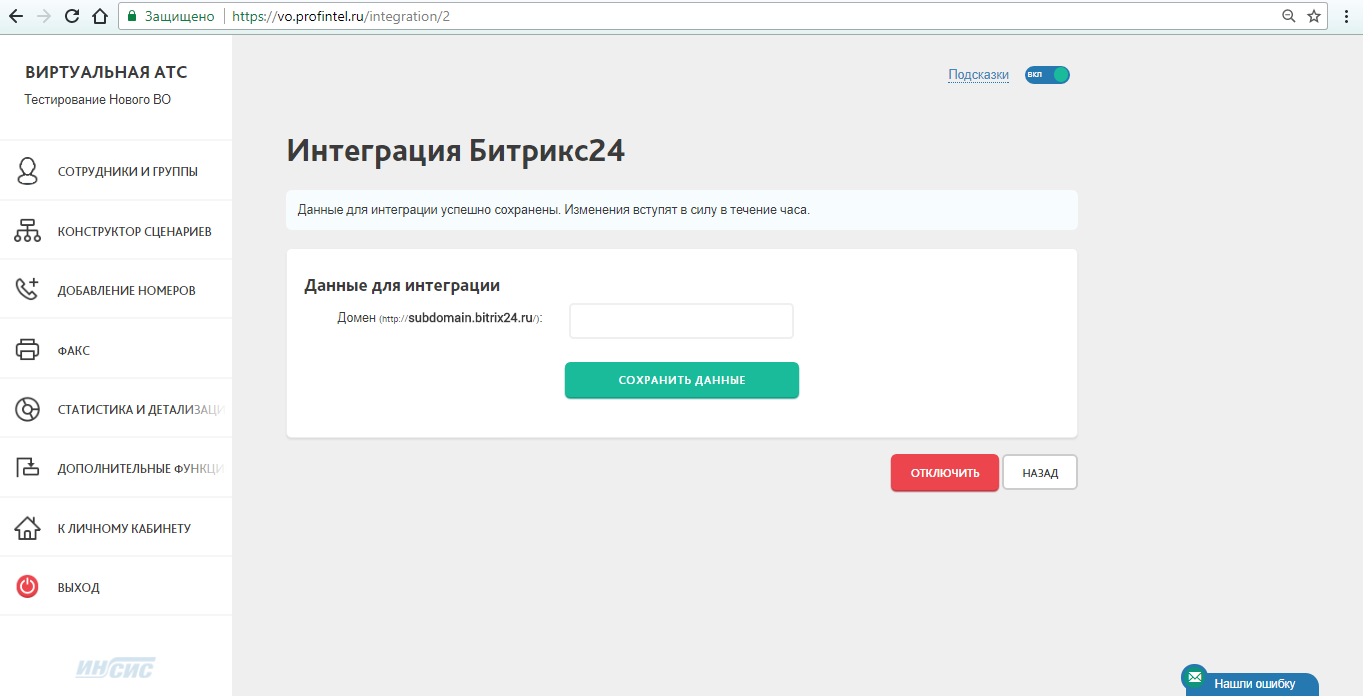Click the subdomain.bitrix24.ru label text
This screenshot has height=696, width=1363.
pos(470,318)
